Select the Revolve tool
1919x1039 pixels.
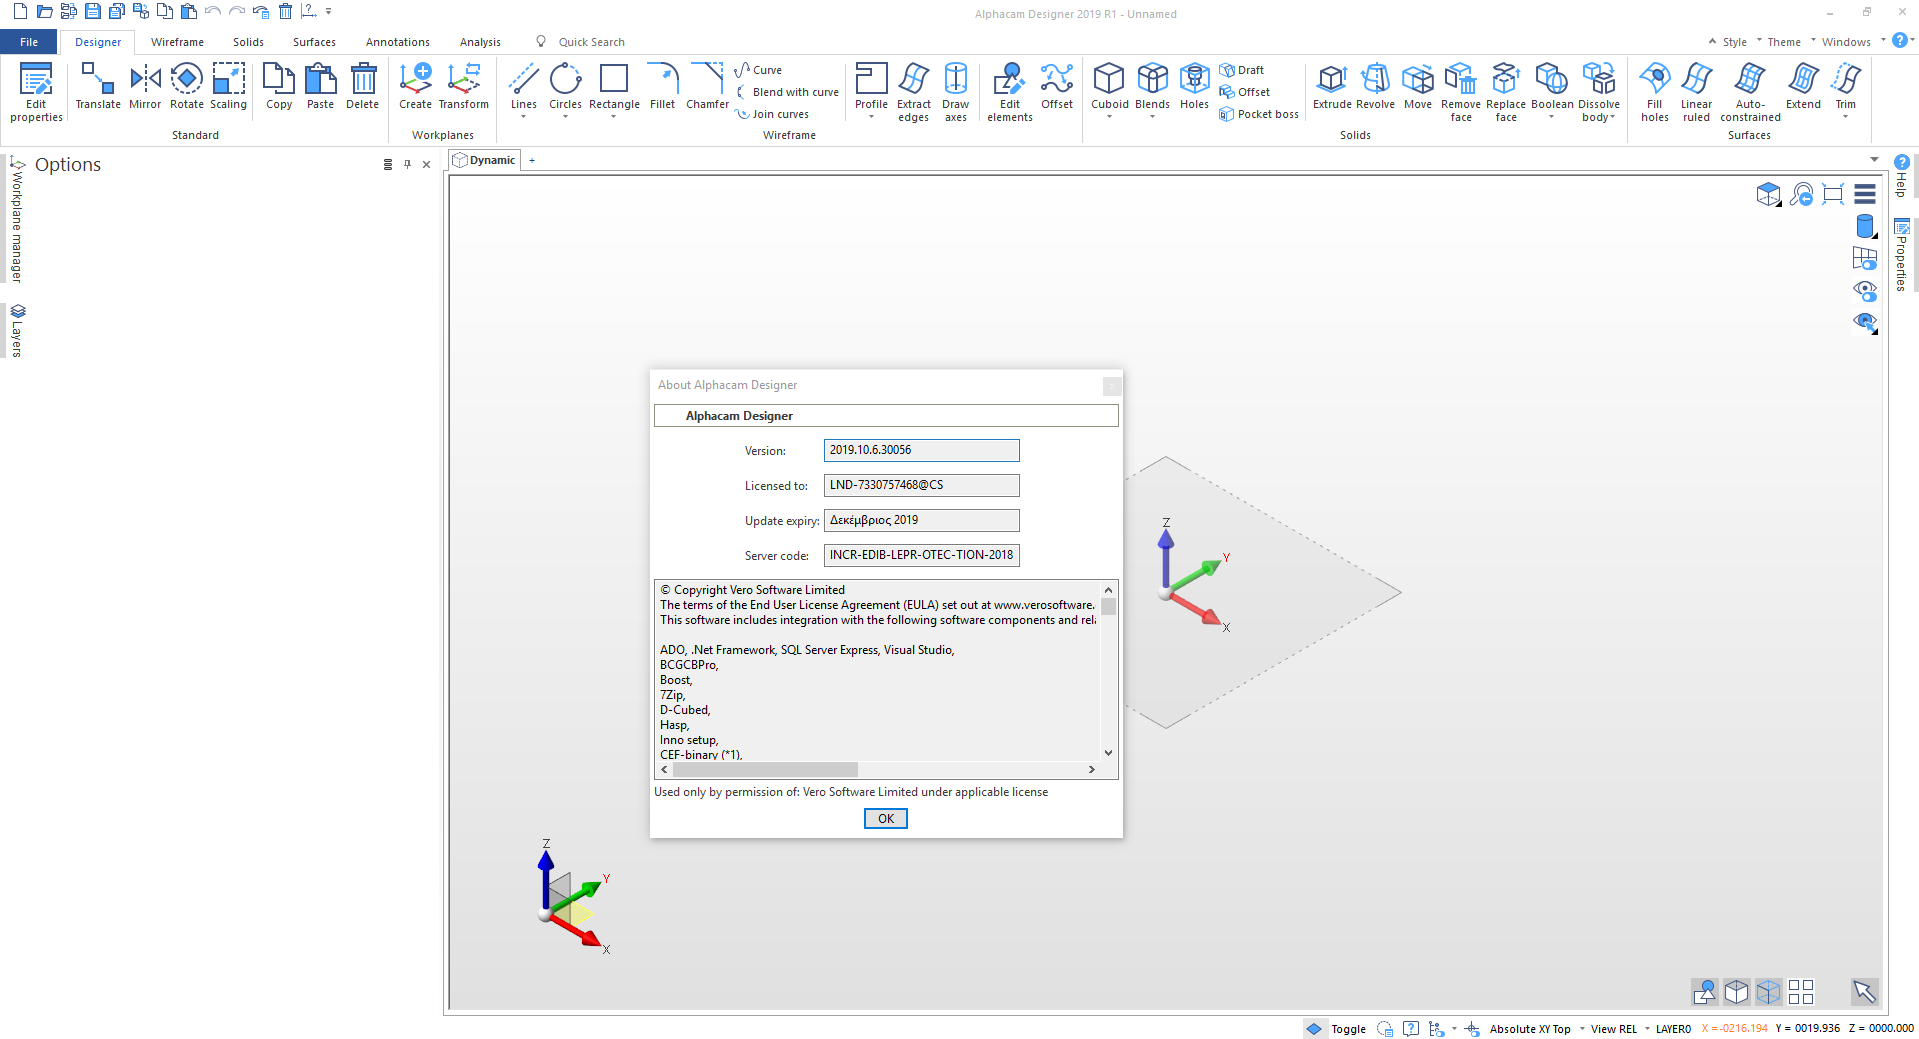tap(1375, 86)
